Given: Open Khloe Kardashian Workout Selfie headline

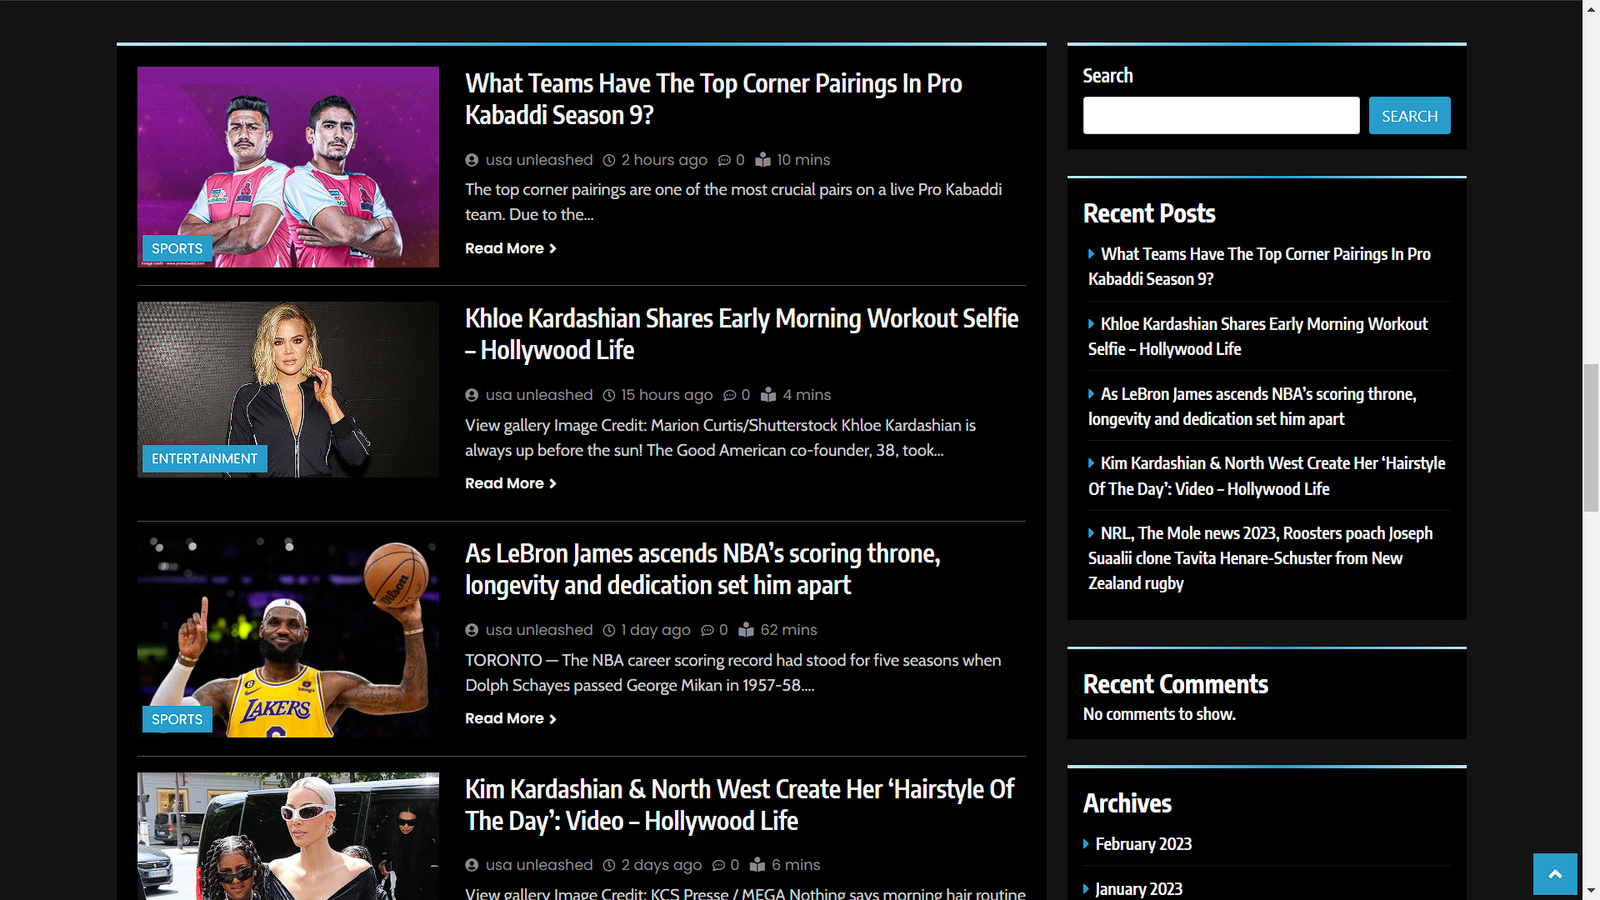Looking at the screenshot, I should click(x=742, y=334).
